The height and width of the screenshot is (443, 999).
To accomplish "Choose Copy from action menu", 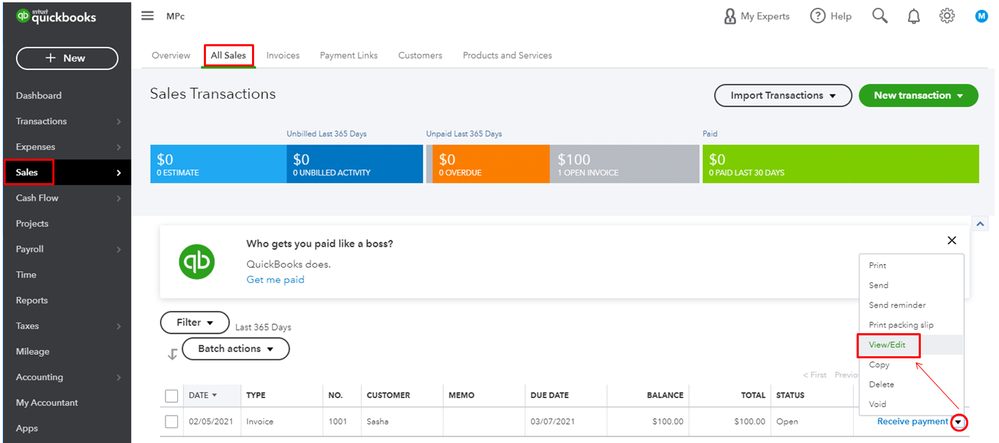I will pos(911,365).
